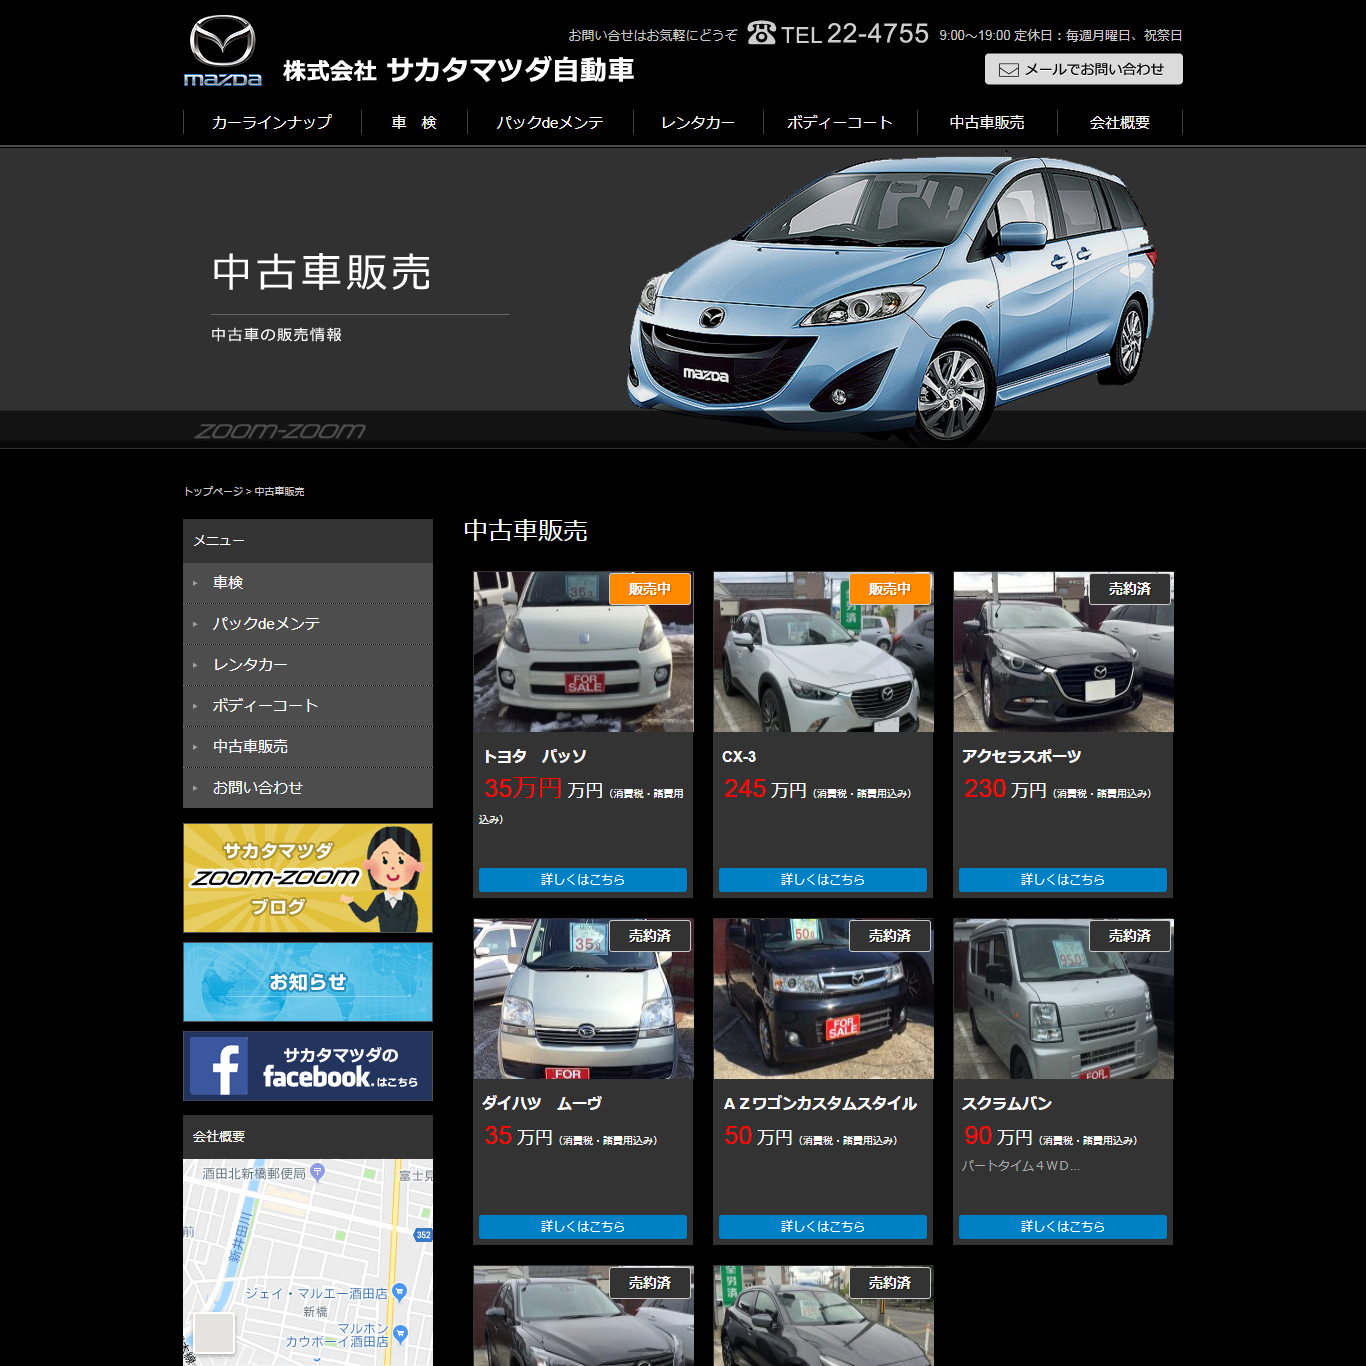Click the satellite view thumbnail on map
The width and height of the screenshot is (1366, 1366).
pos(213,1333)
